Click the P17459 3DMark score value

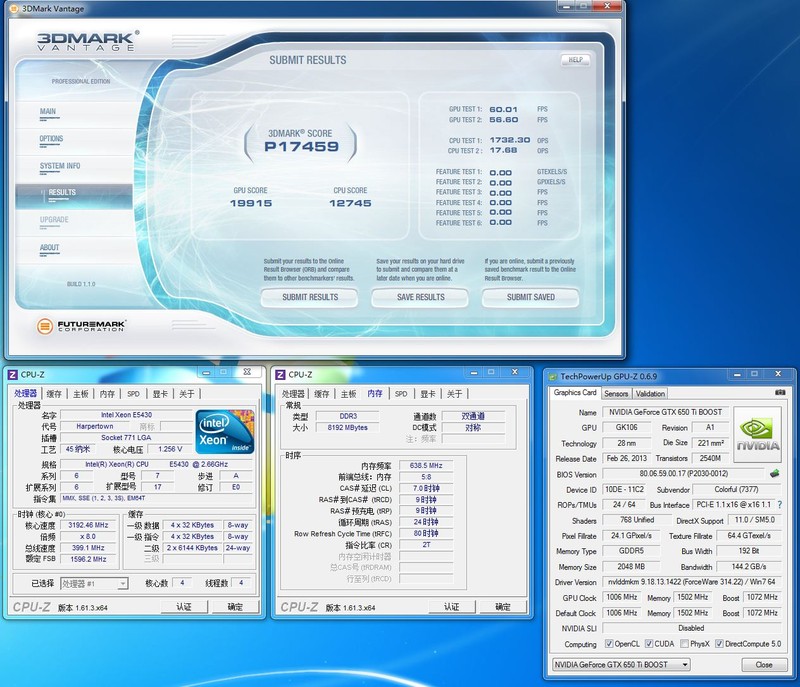[x=301, y=147]
